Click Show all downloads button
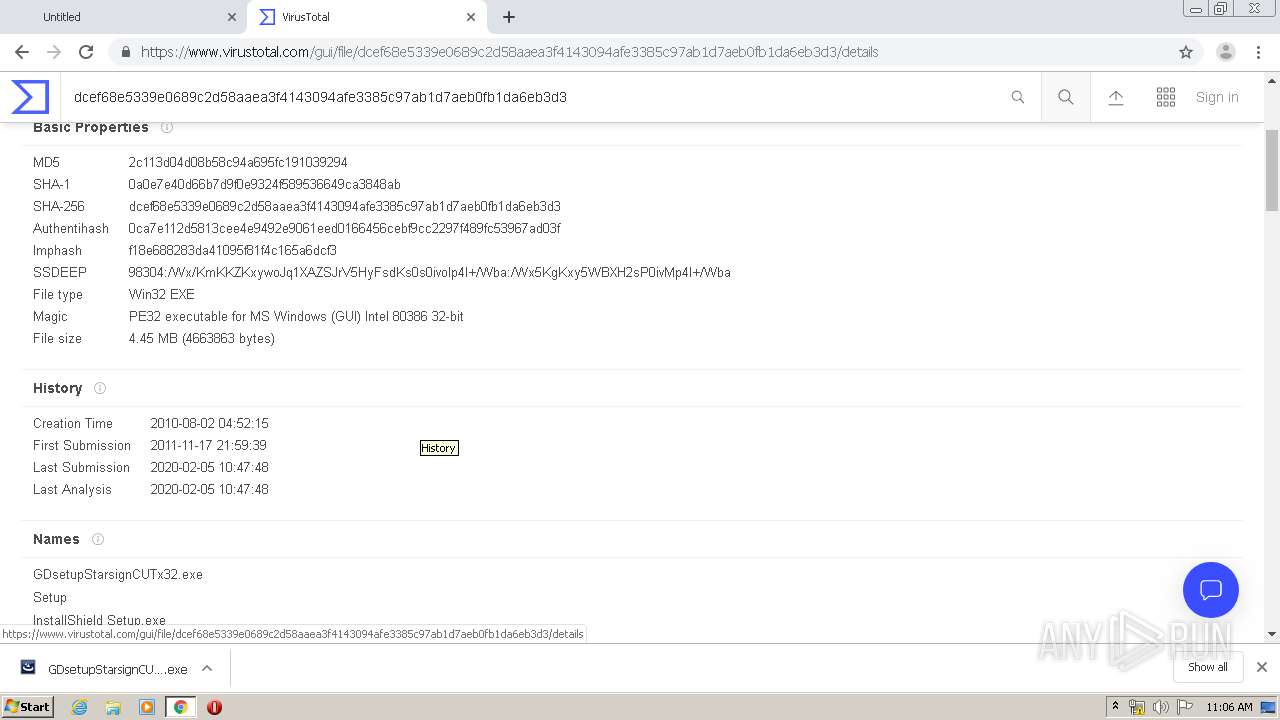Screen dimensions: 1280x720 1207,667
